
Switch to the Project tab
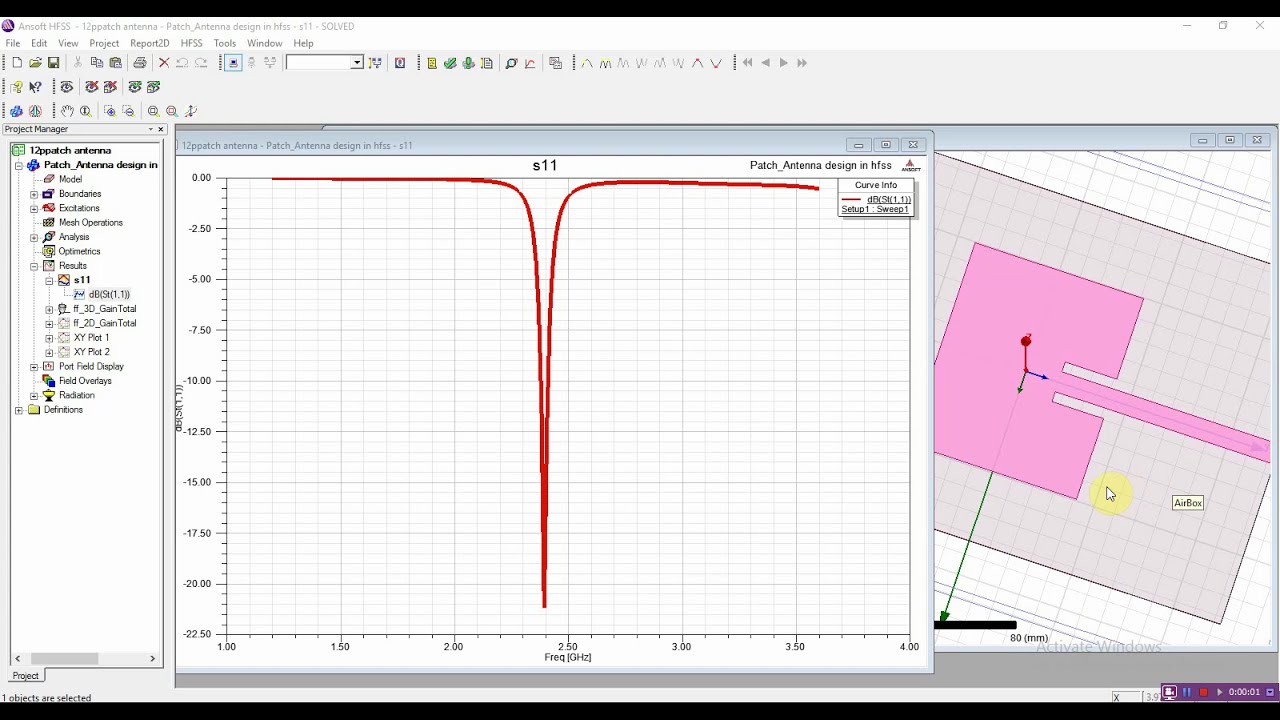(x=26, y=676)
